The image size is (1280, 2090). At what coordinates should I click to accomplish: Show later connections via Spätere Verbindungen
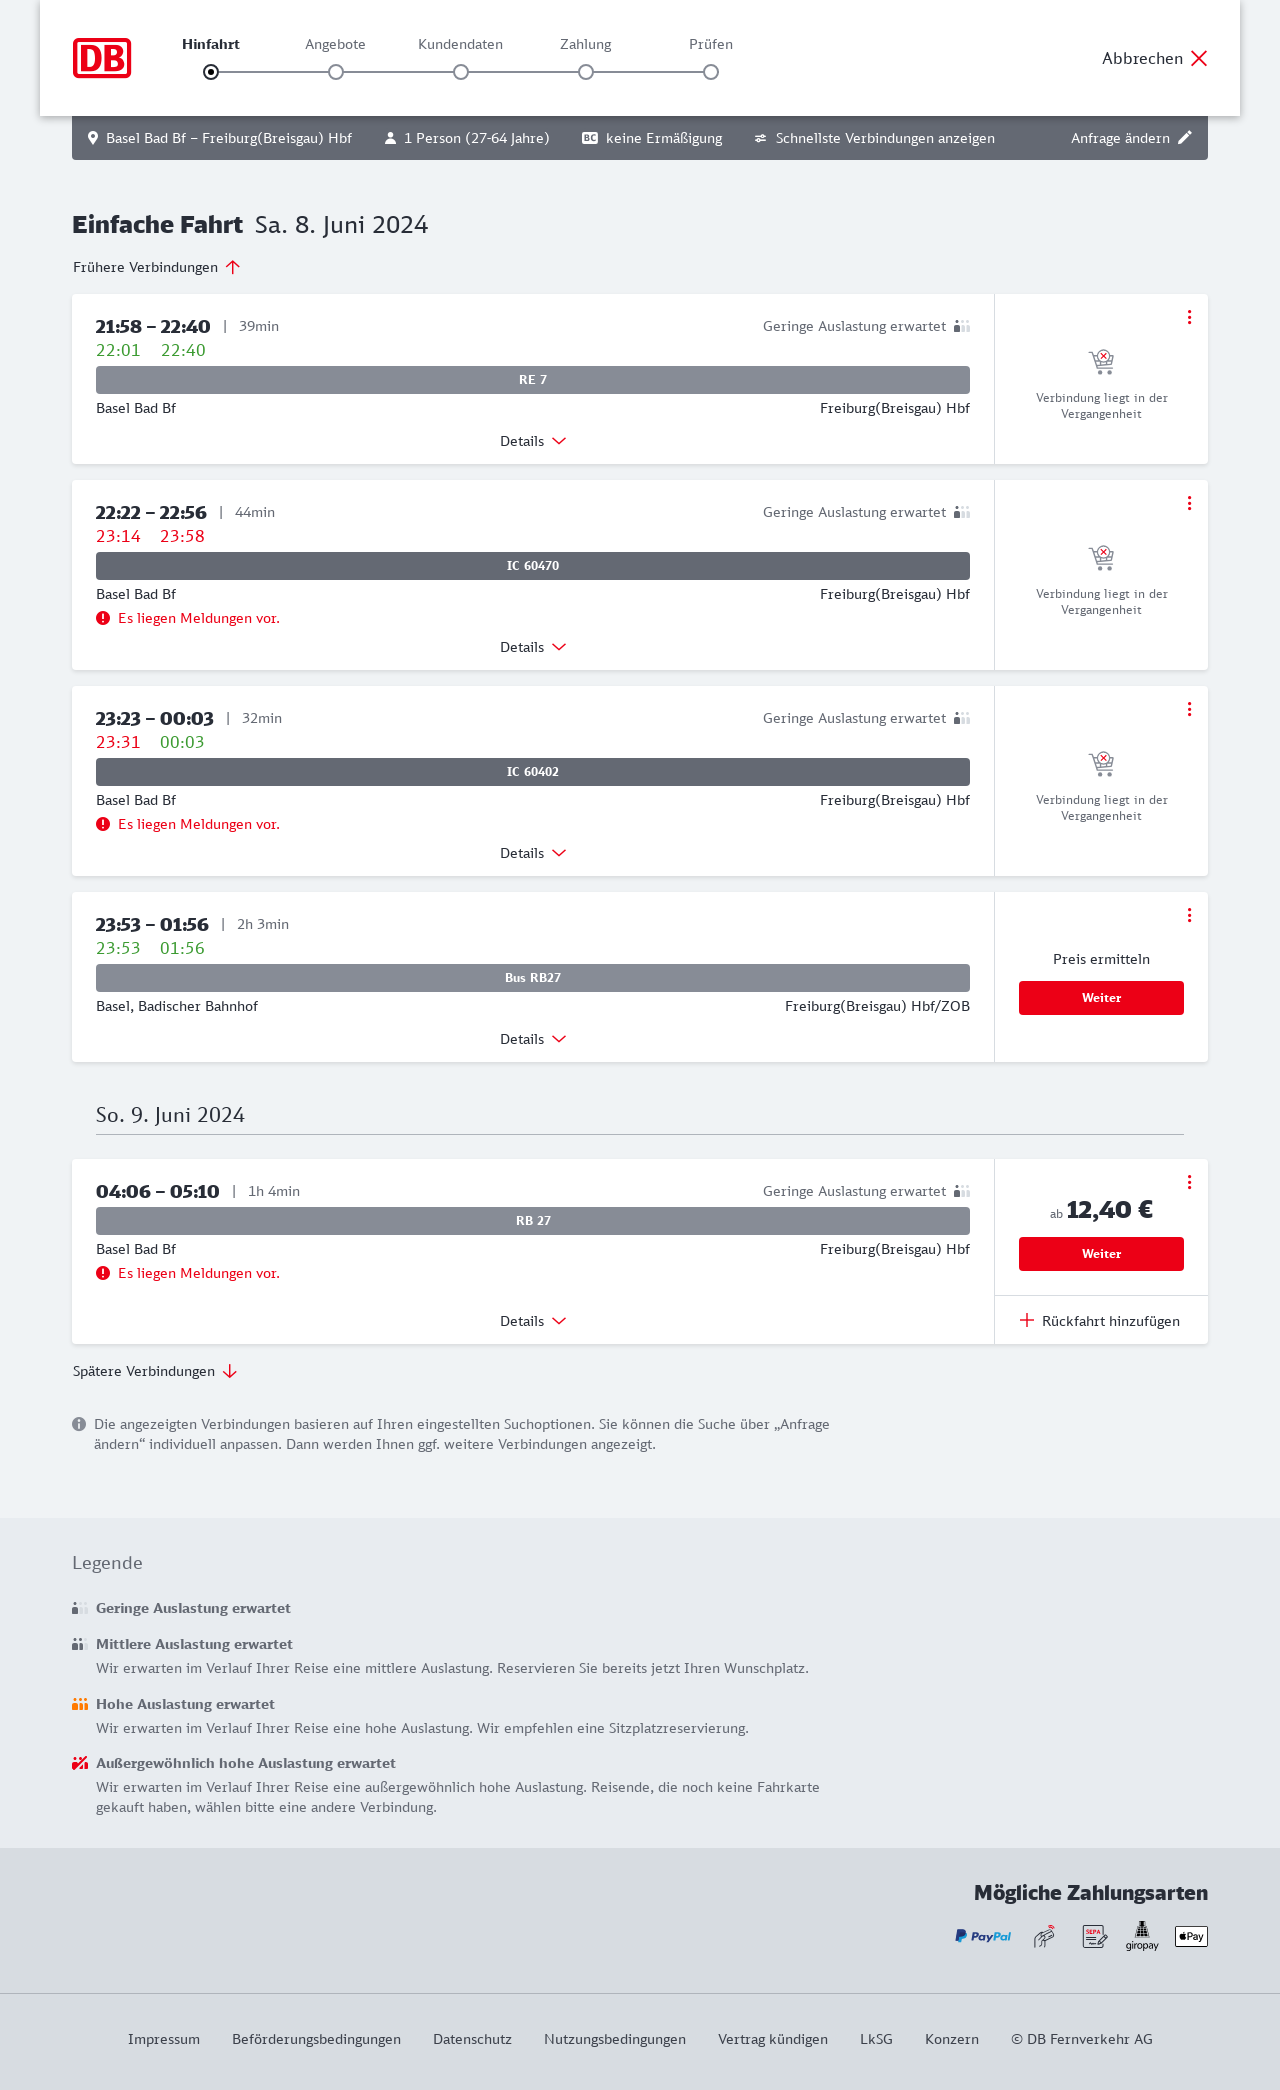[x=155, y=1371]
